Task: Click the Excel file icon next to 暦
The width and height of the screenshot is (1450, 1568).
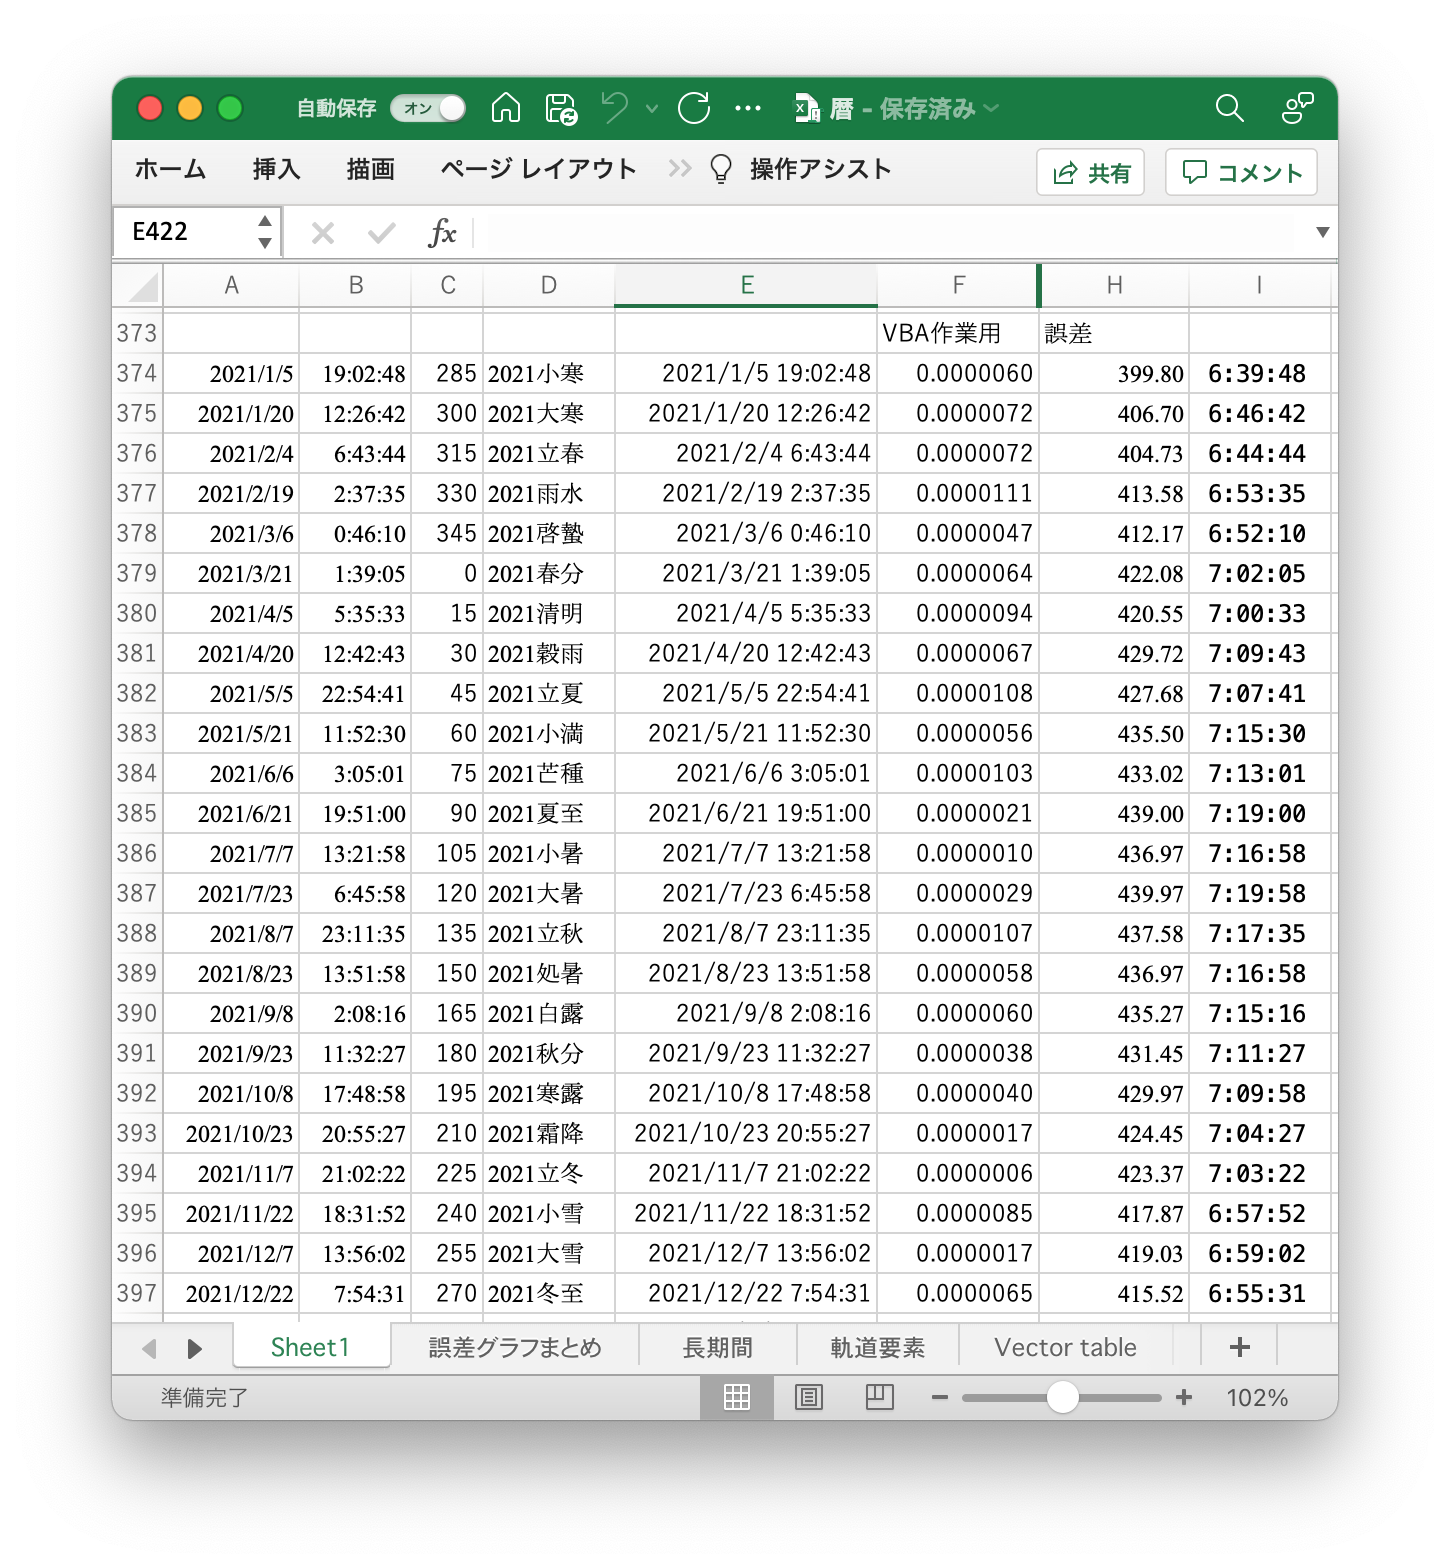Action: click(807, 108)
